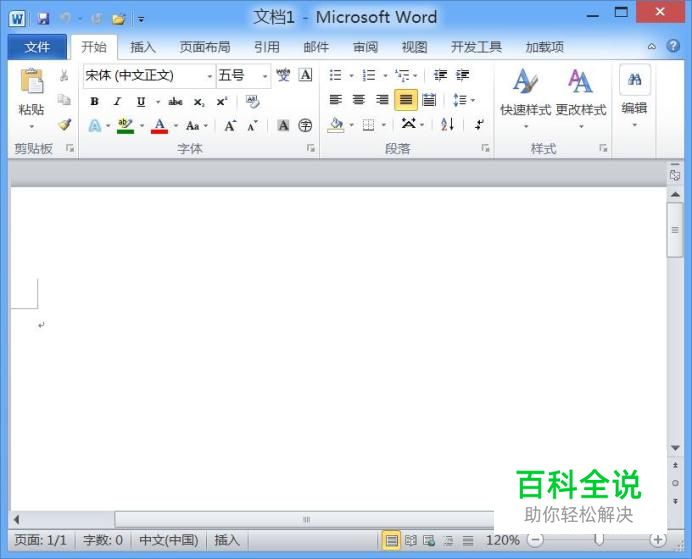The image size is (692, 559).
Task: Open the 文件 File tab
Action: point(37,47)
